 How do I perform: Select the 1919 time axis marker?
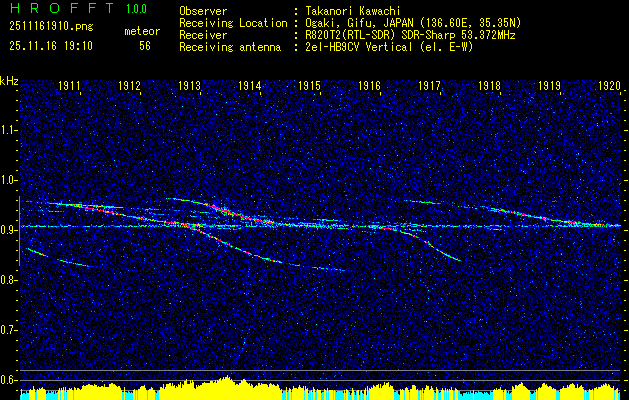tap(549, 86)
